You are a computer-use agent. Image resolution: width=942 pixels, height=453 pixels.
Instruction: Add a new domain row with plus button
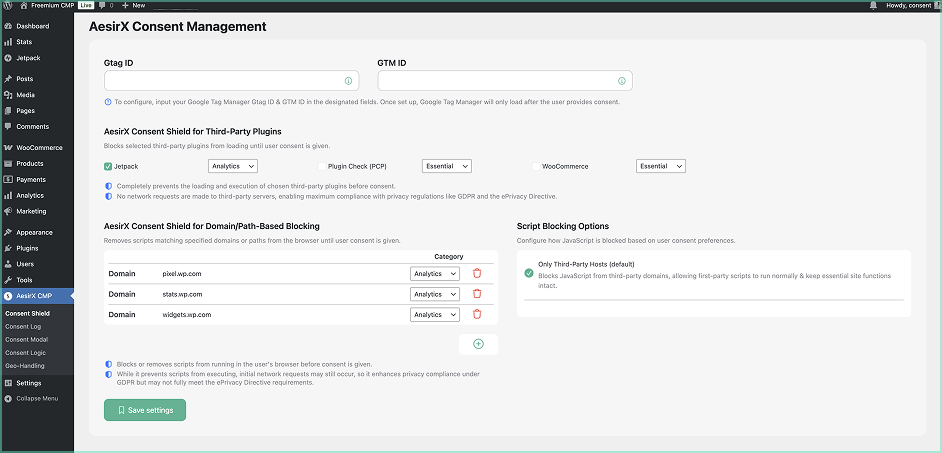pos(478,344)
